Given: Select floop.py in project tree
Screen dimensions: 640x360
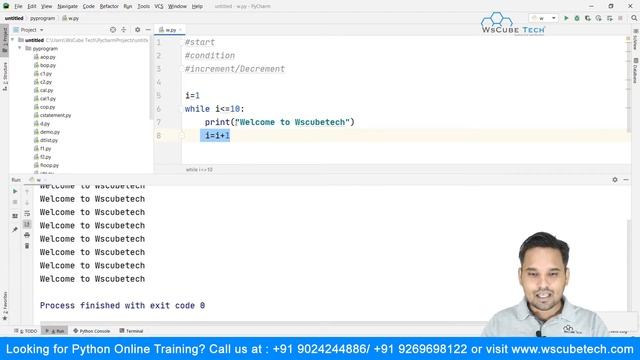Looking at the screenshot, I should (47, 165).
